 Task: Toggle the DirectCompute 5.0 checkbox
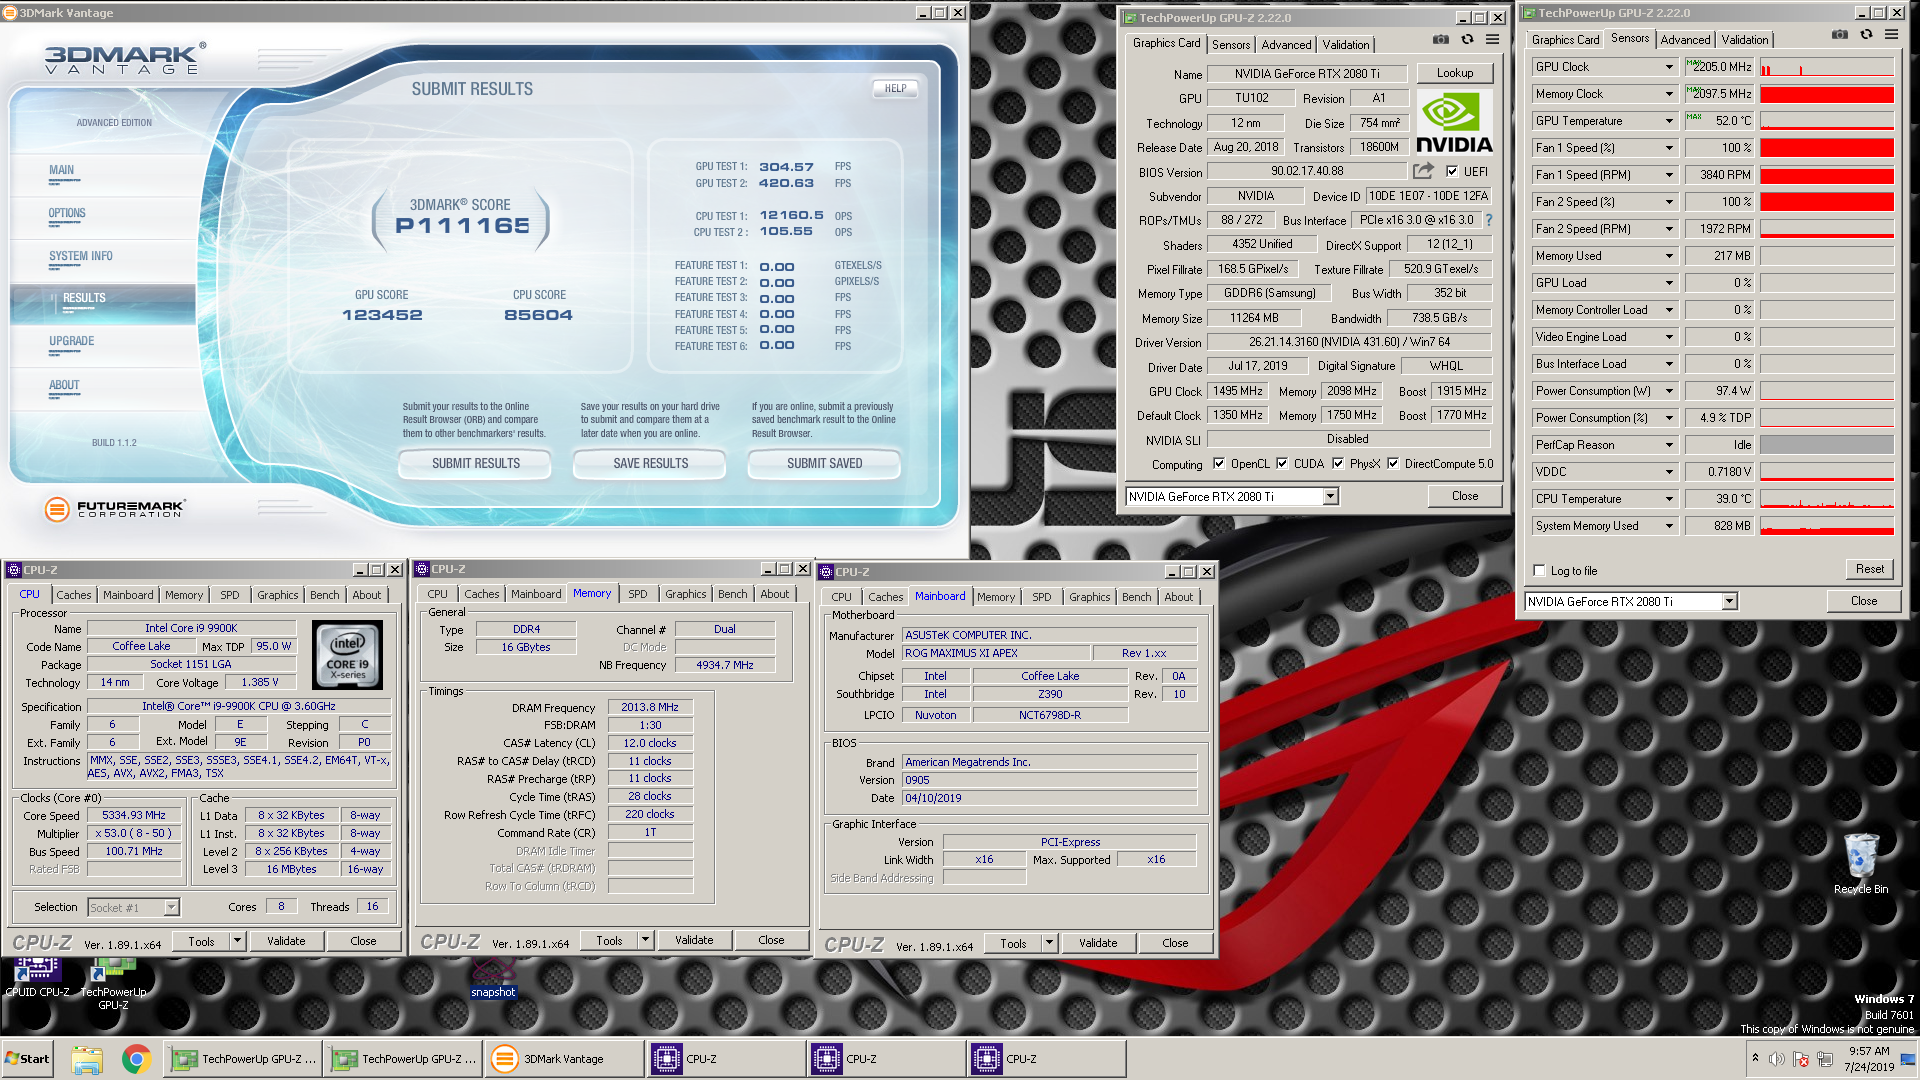1393,463
